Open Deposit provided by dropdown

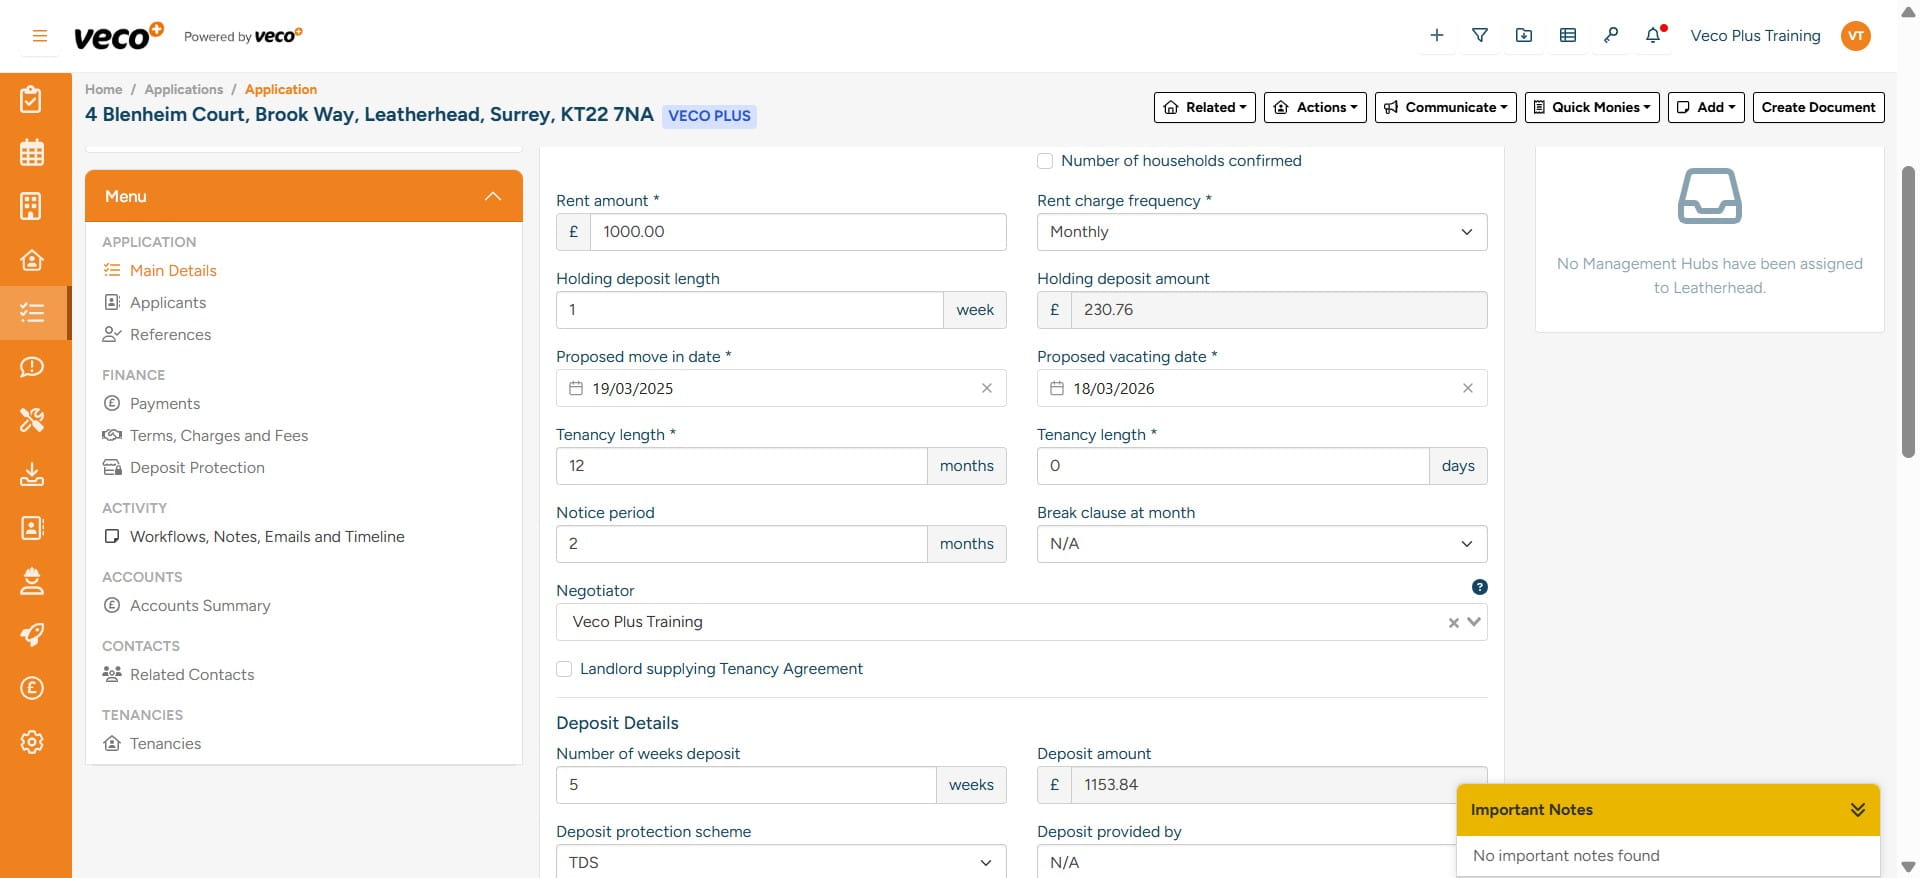point(1246,862)
